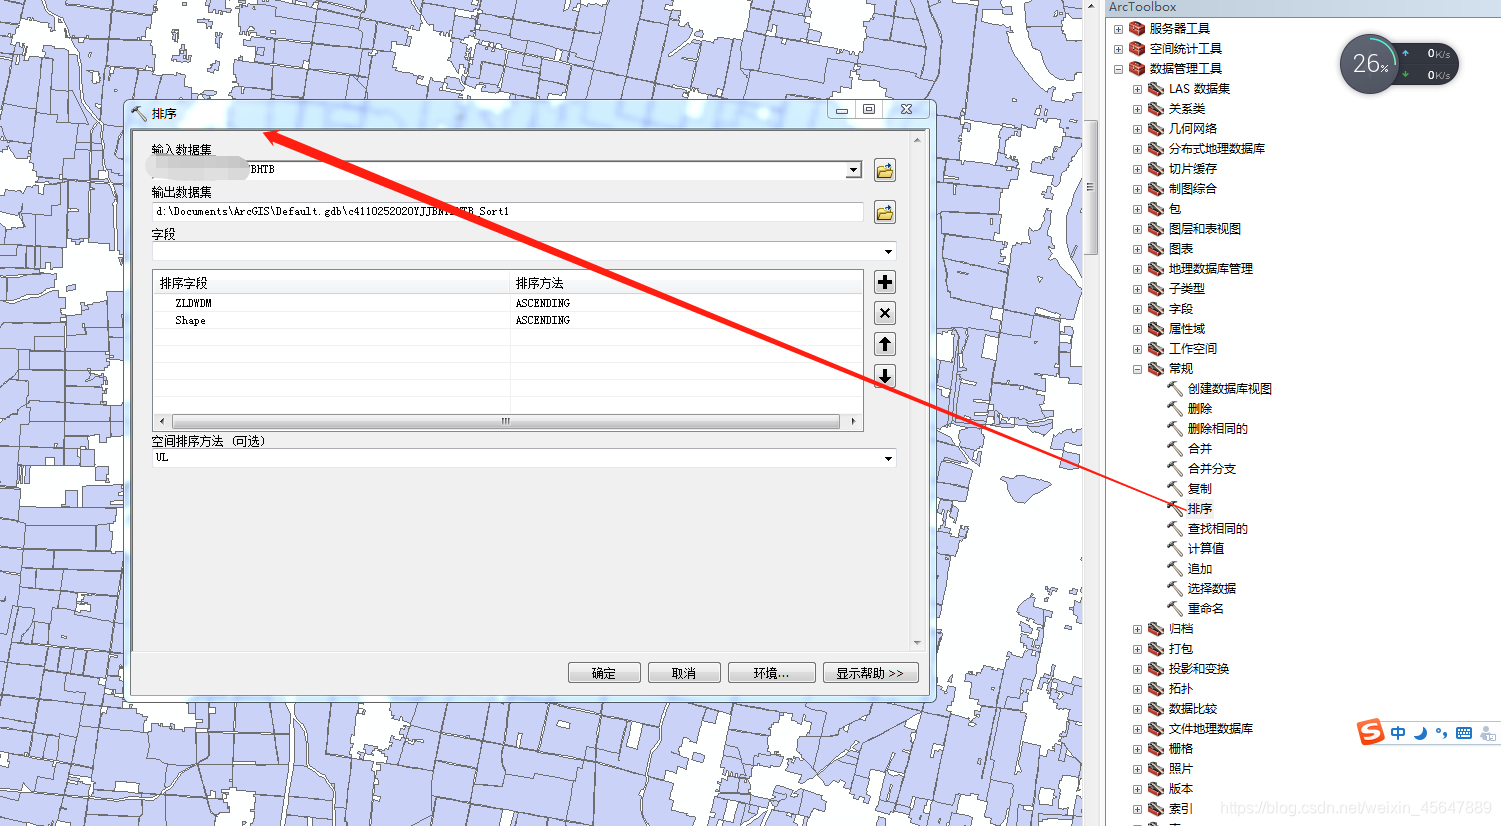Screen dimensions: 1501x826
Task: Expand the LAS 数据集 toolset
Action: click(1137, 89)
